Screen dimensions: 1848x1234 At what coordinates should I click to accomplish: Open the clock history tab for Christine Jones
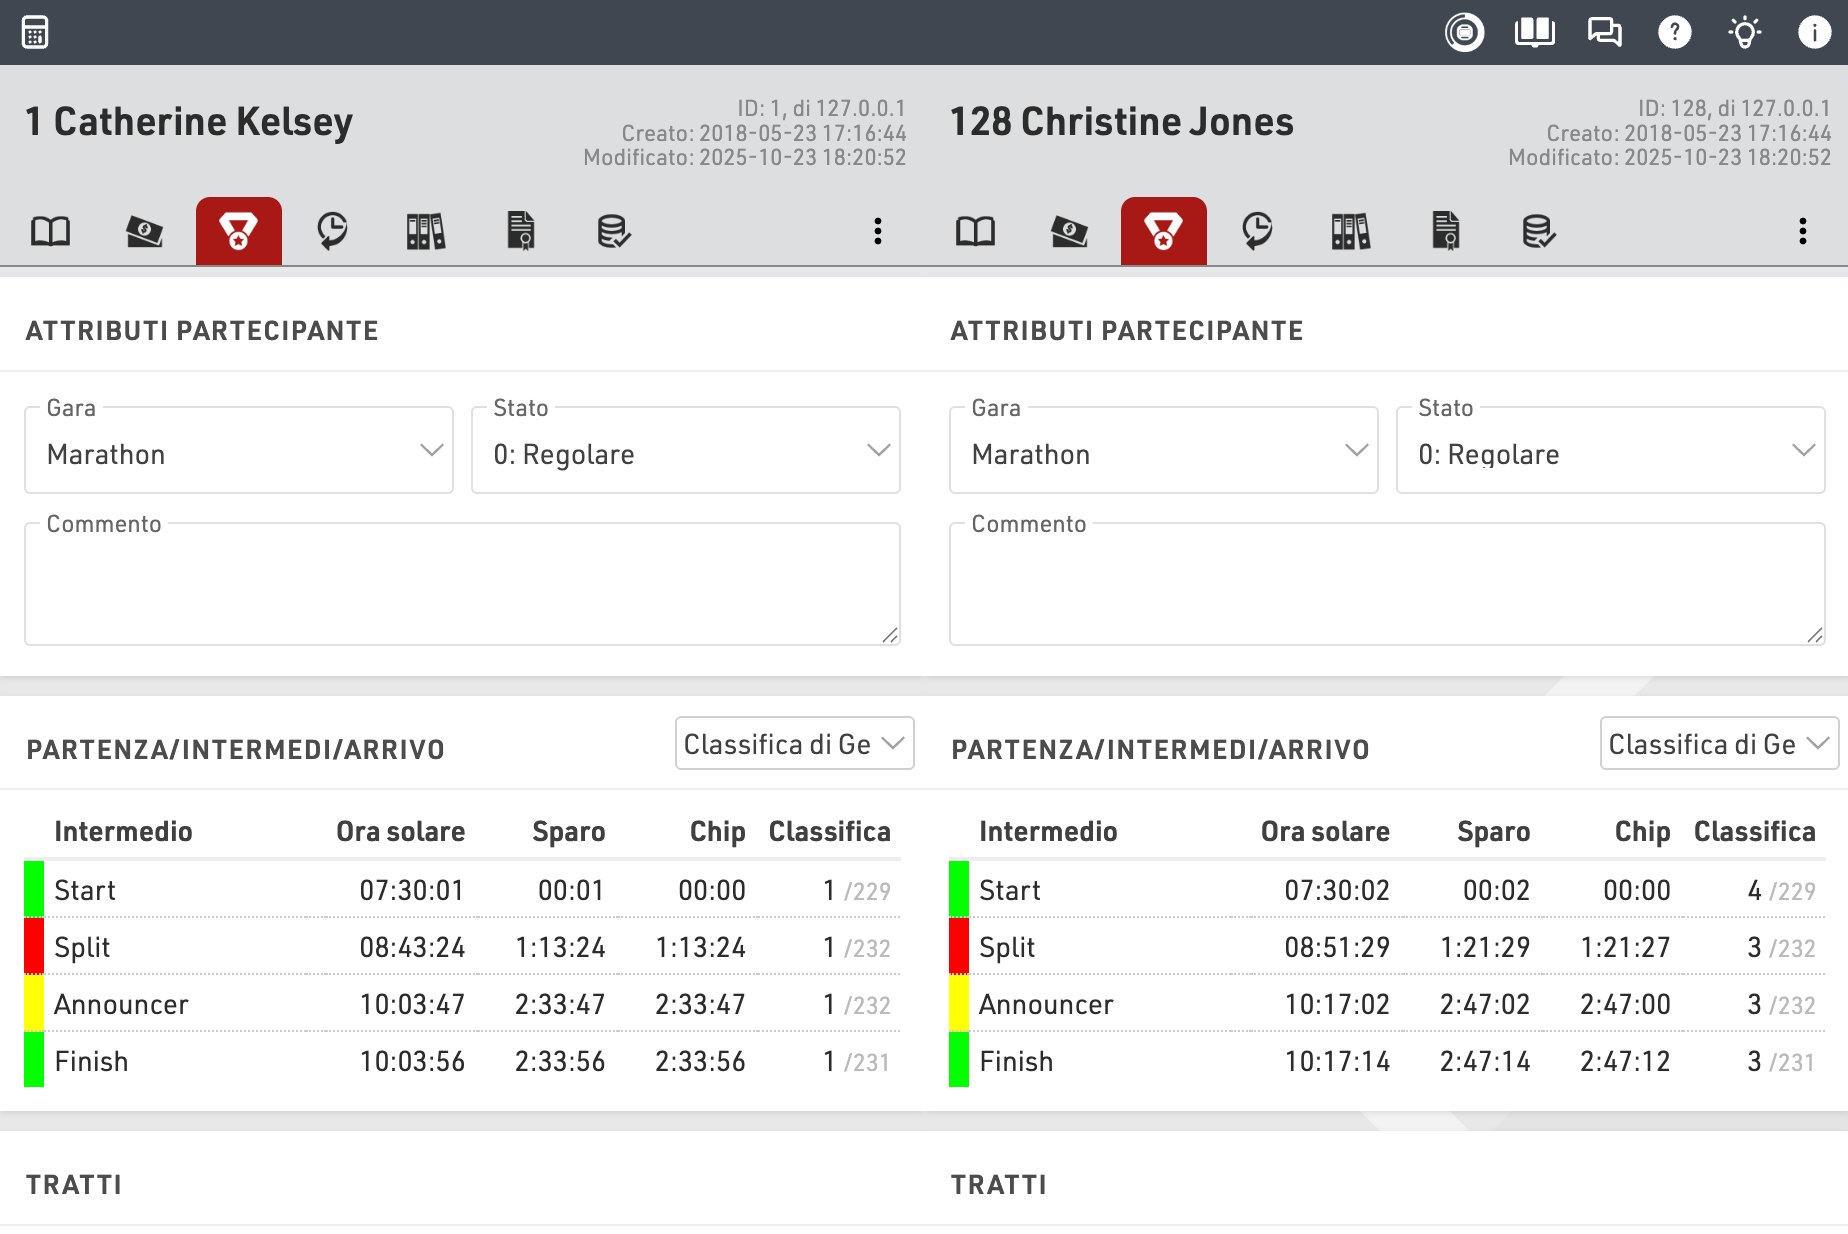(x=1257, y=232)
